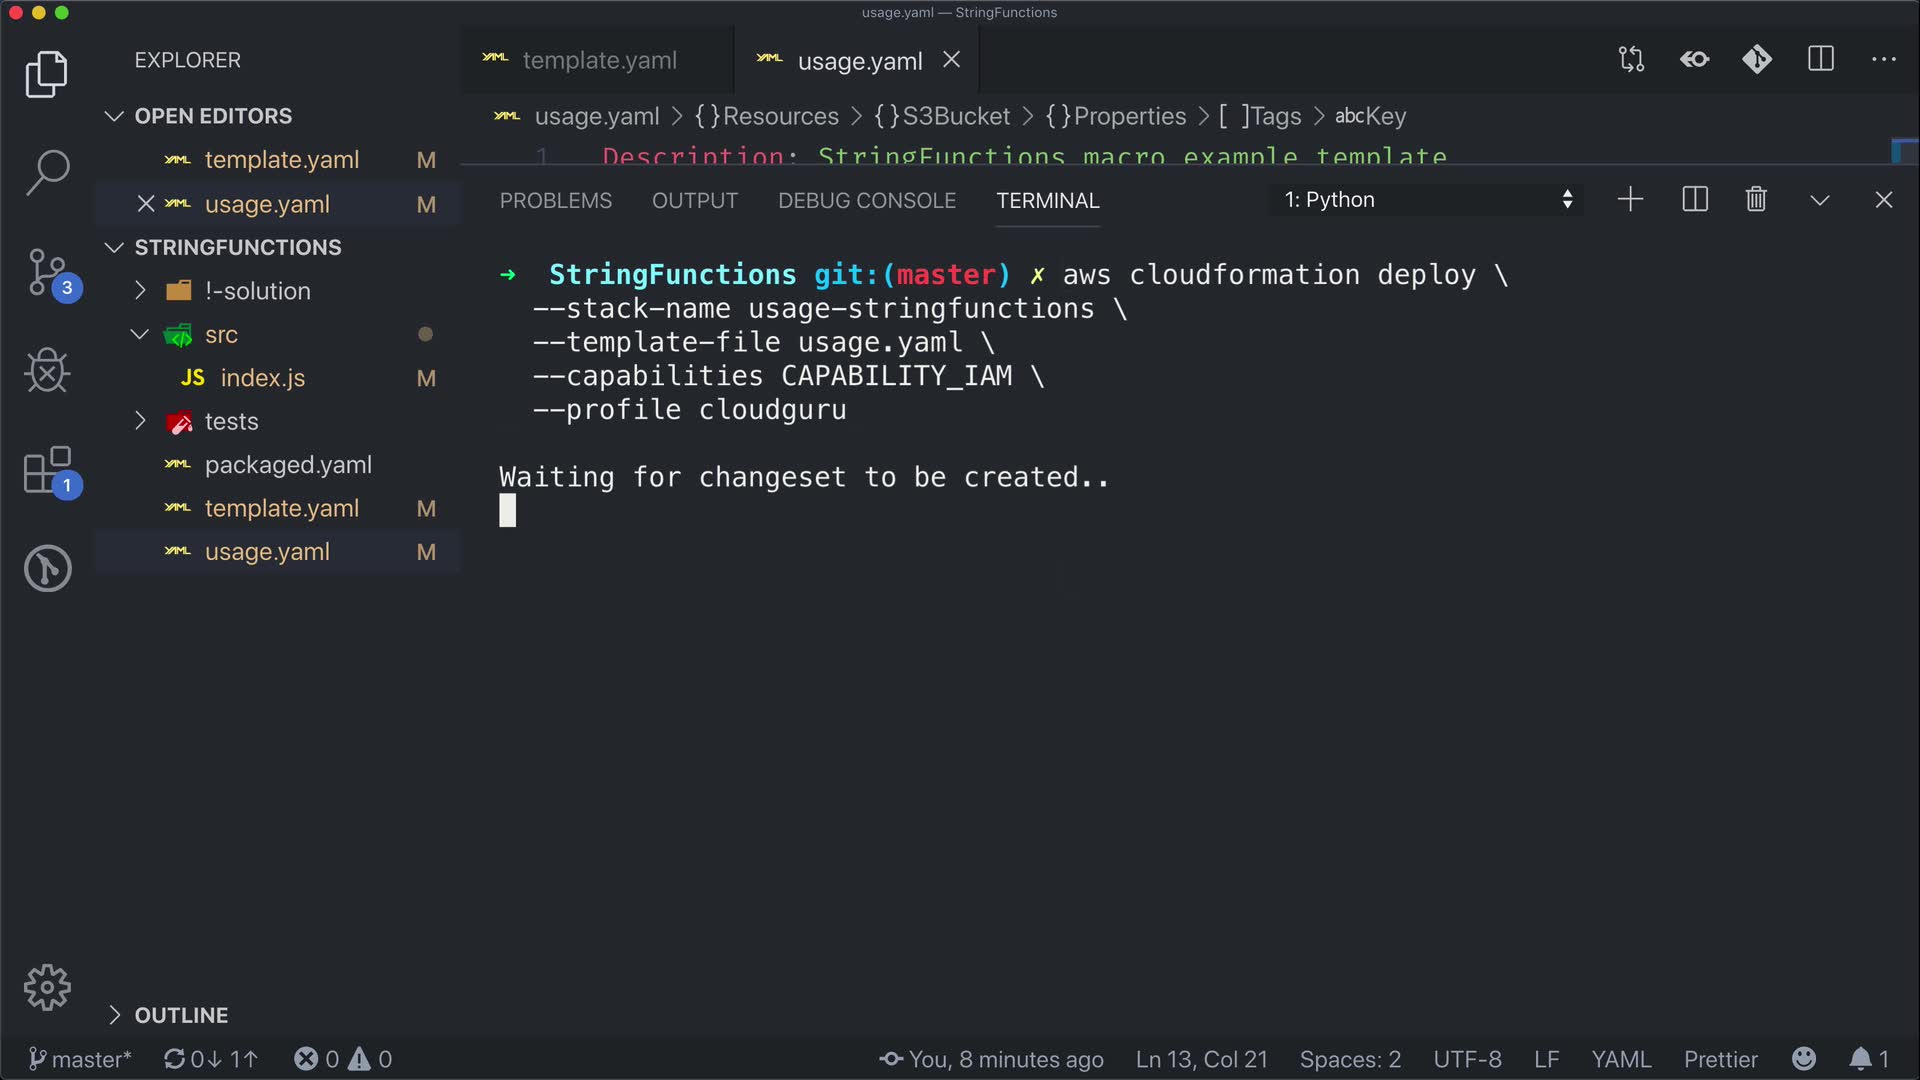This screenshot has height=1080, width=1920.
Task: Open the terminal selector dropdown '1: Python'
Action: (1427, 200)
